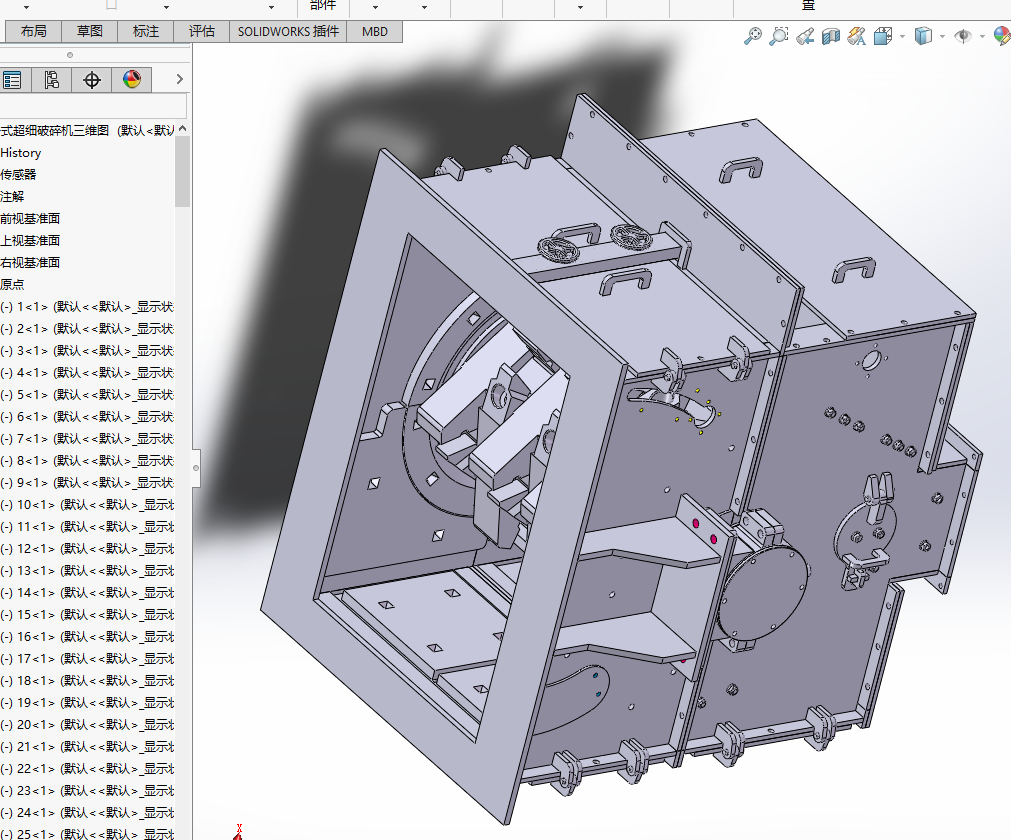Open the View Orientation dropdown arrow
Screen dimensions: 1011x840
coord(902,36)
